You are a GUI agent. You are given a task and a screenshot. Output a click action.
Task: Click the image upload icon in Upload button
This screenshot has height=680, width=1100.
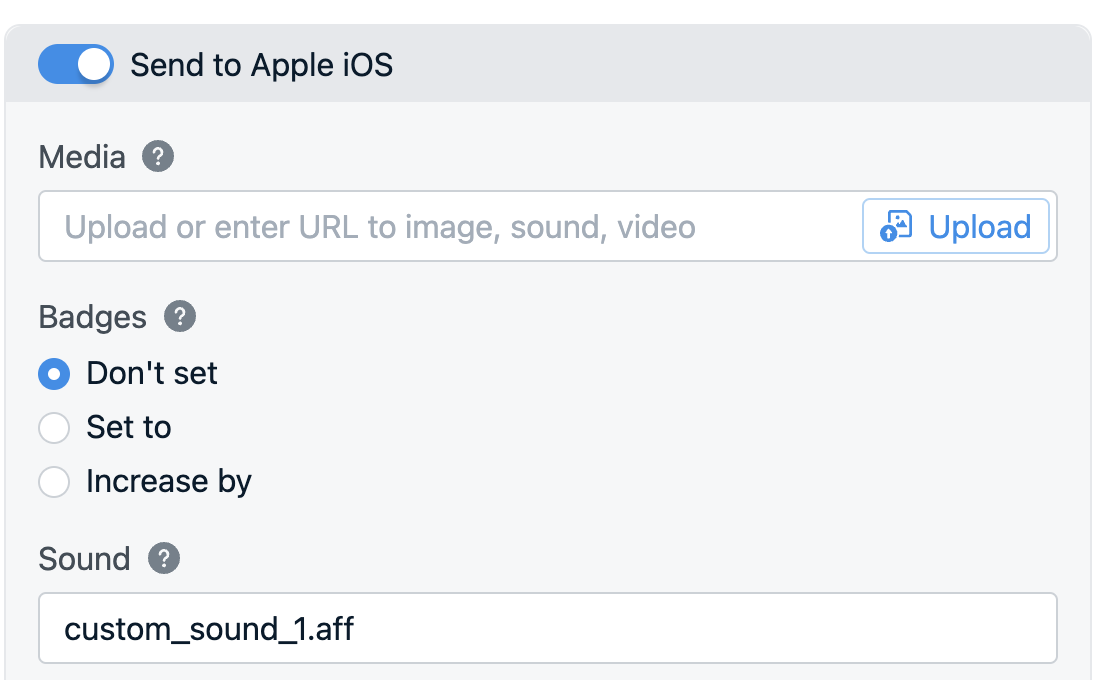pos(896,227)
